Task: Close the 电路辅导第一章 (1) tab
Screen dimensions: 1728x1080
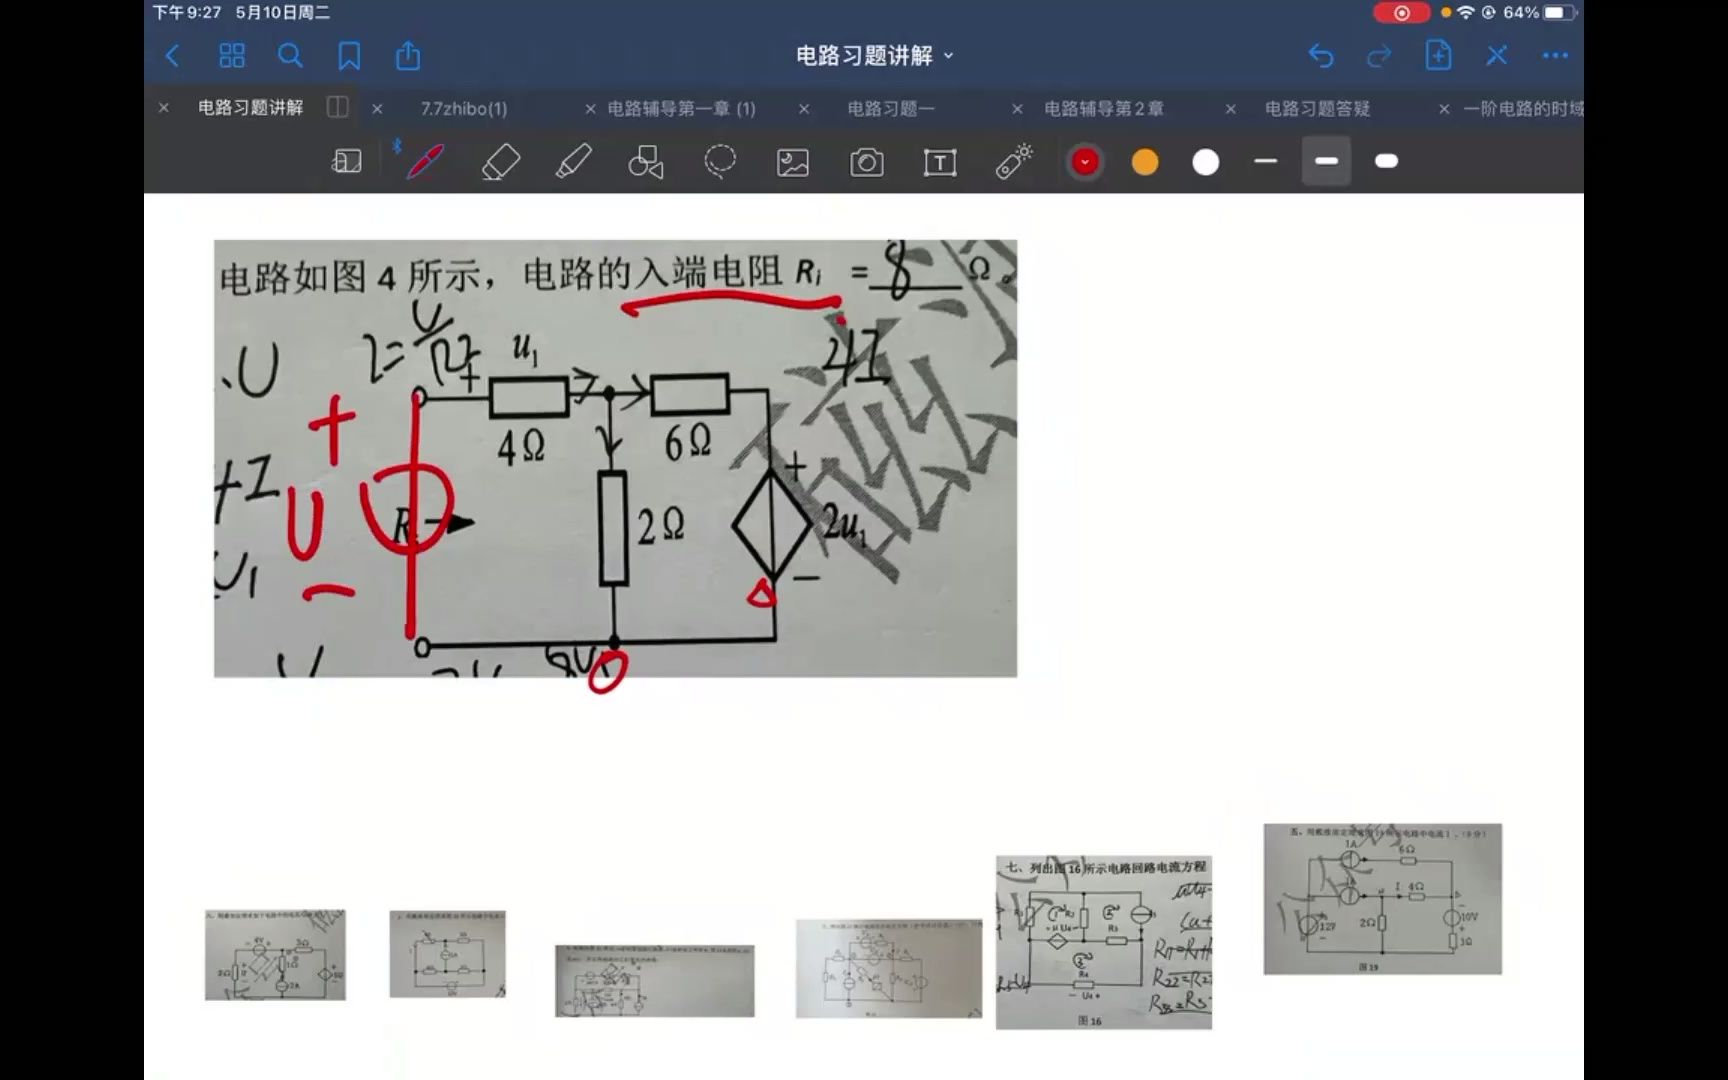Action: (x=590, y=108)
